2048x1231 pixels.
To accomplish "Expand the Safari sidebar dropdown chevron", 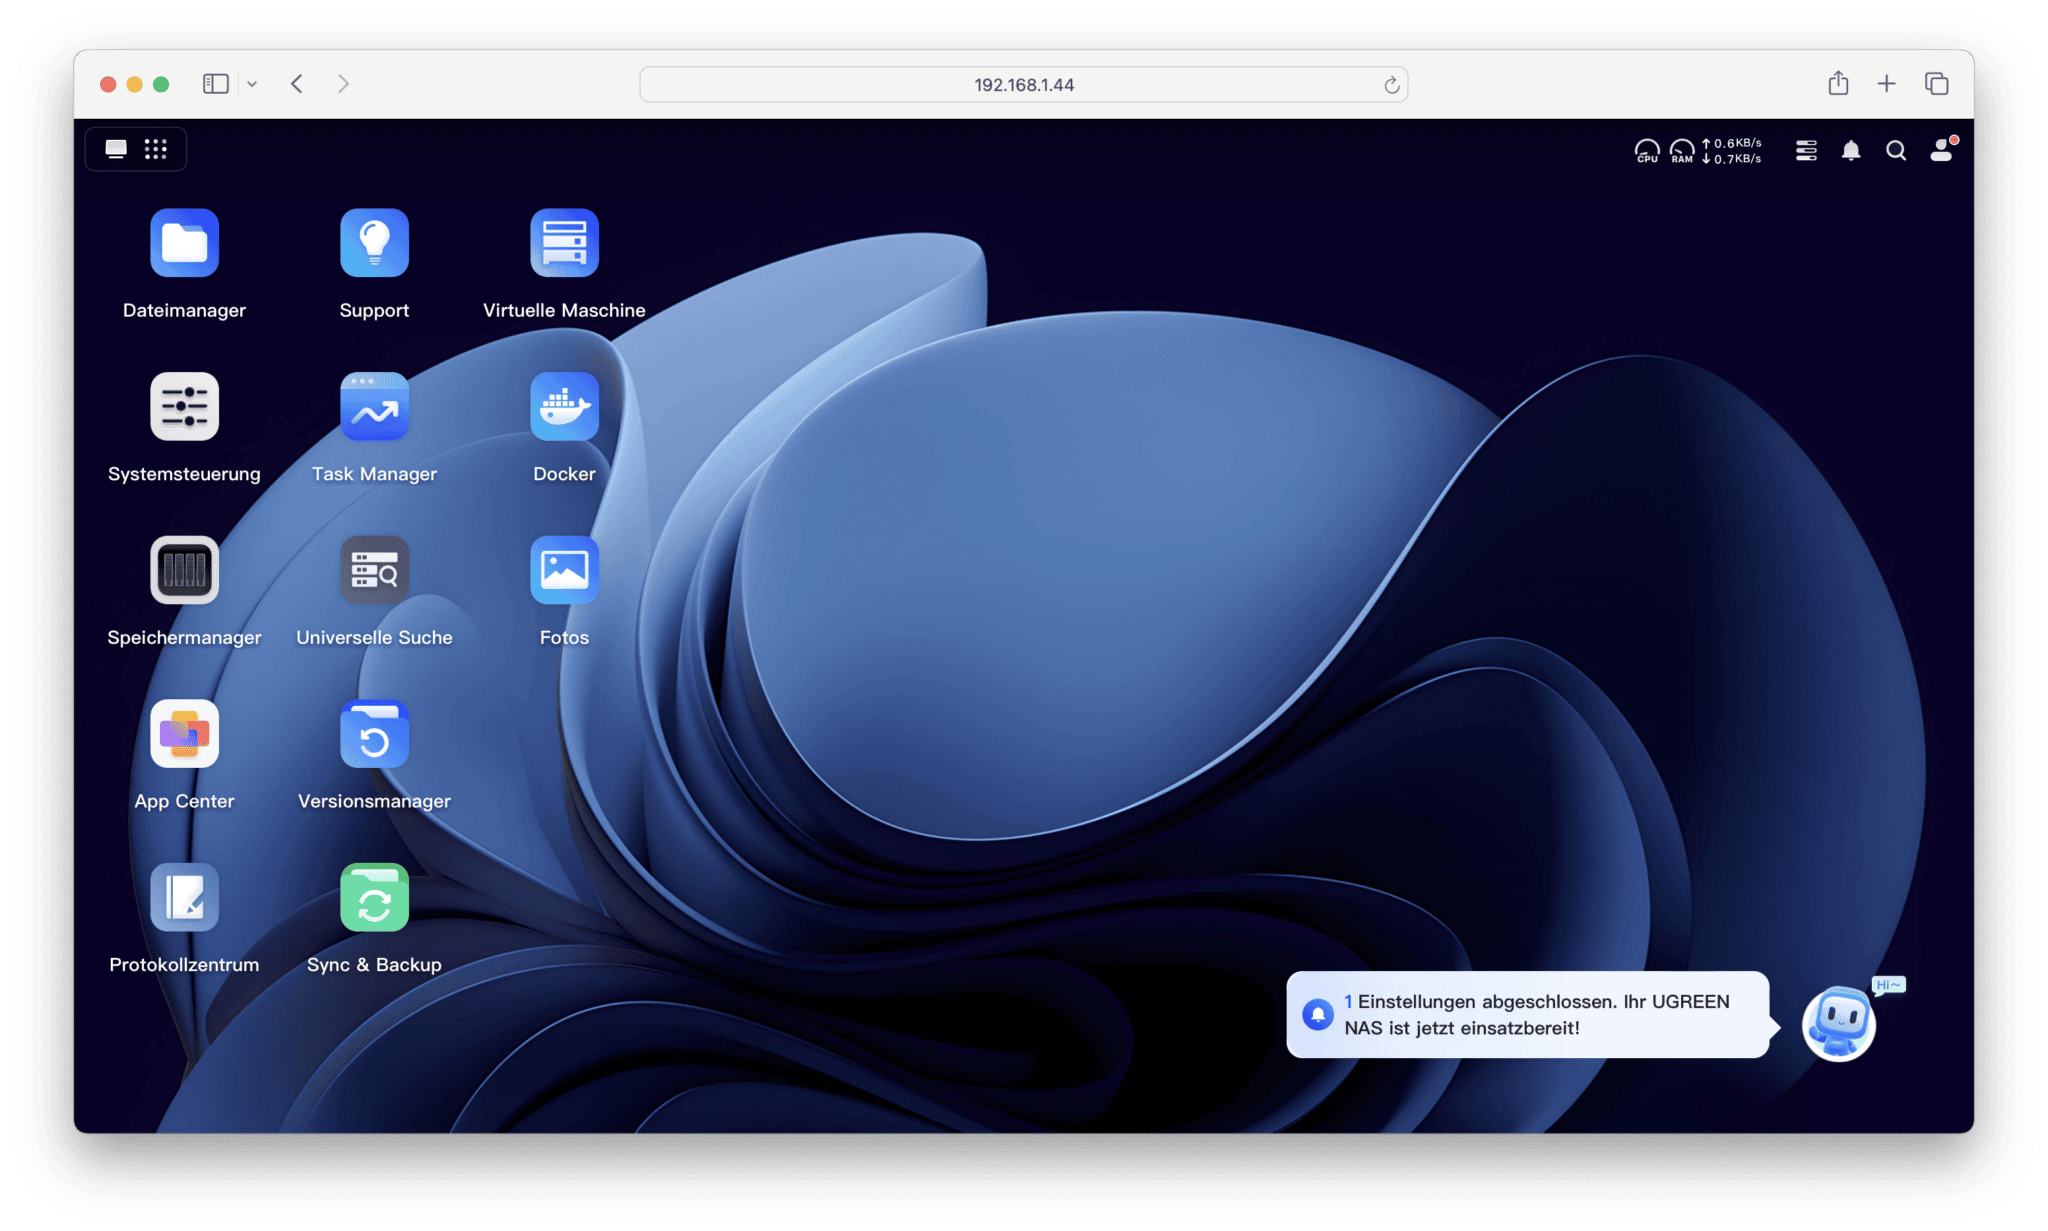I will click(x=252, y=84).
